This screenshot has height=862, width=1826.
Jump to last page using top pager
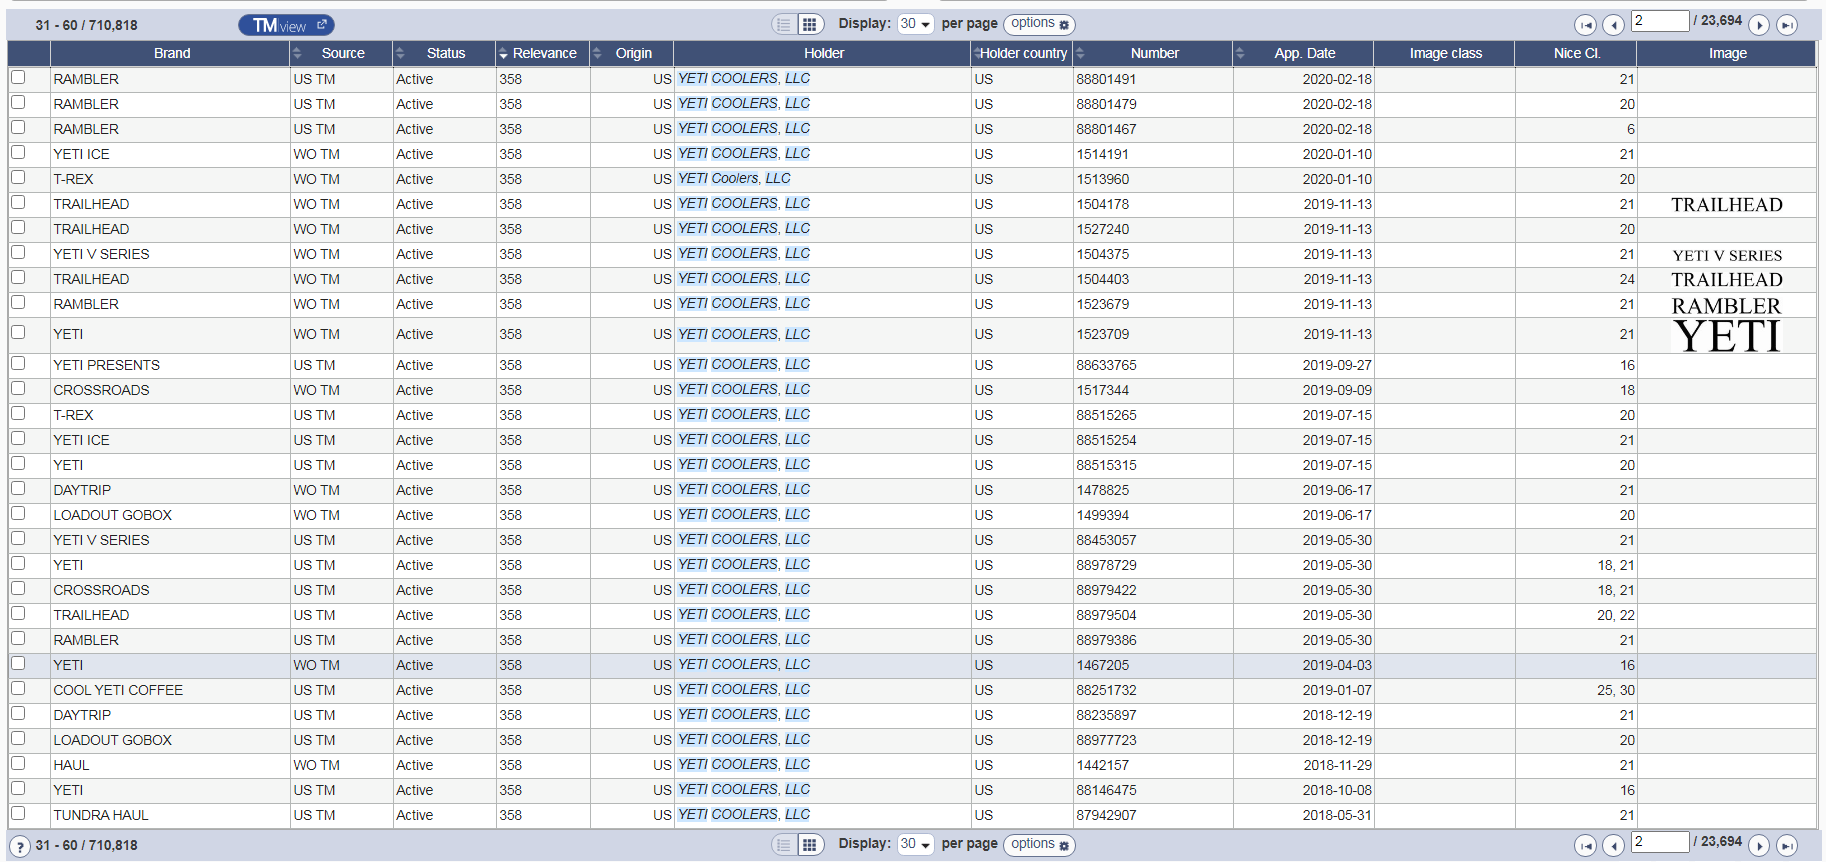(1787, 25)
